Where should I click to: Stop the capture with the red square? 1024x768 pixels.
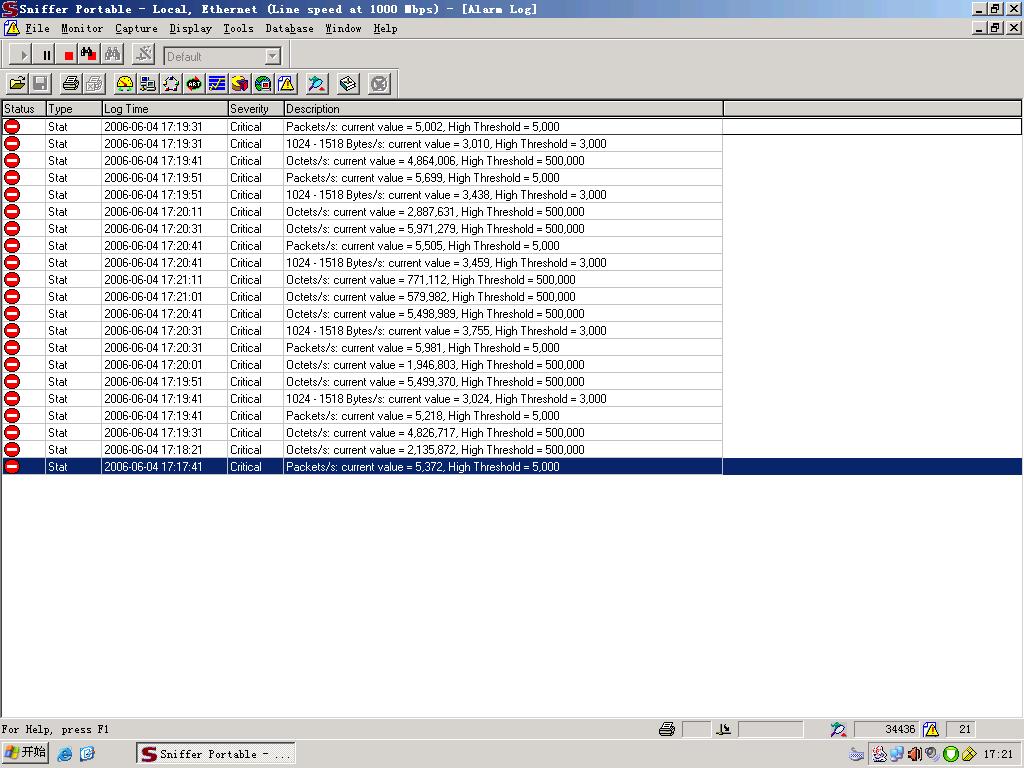pyautogui.click(x=68, y=55)
